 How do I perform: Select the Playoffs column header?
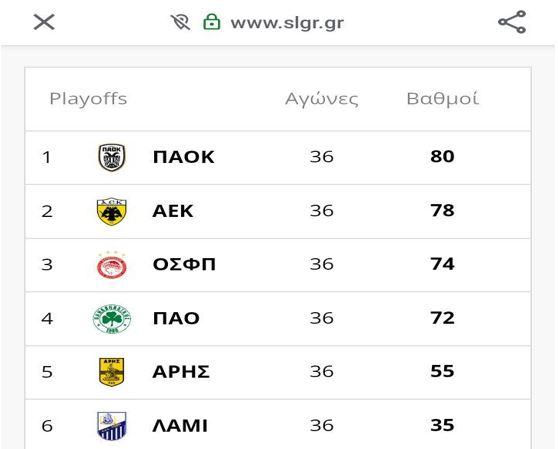click(88, 99)
